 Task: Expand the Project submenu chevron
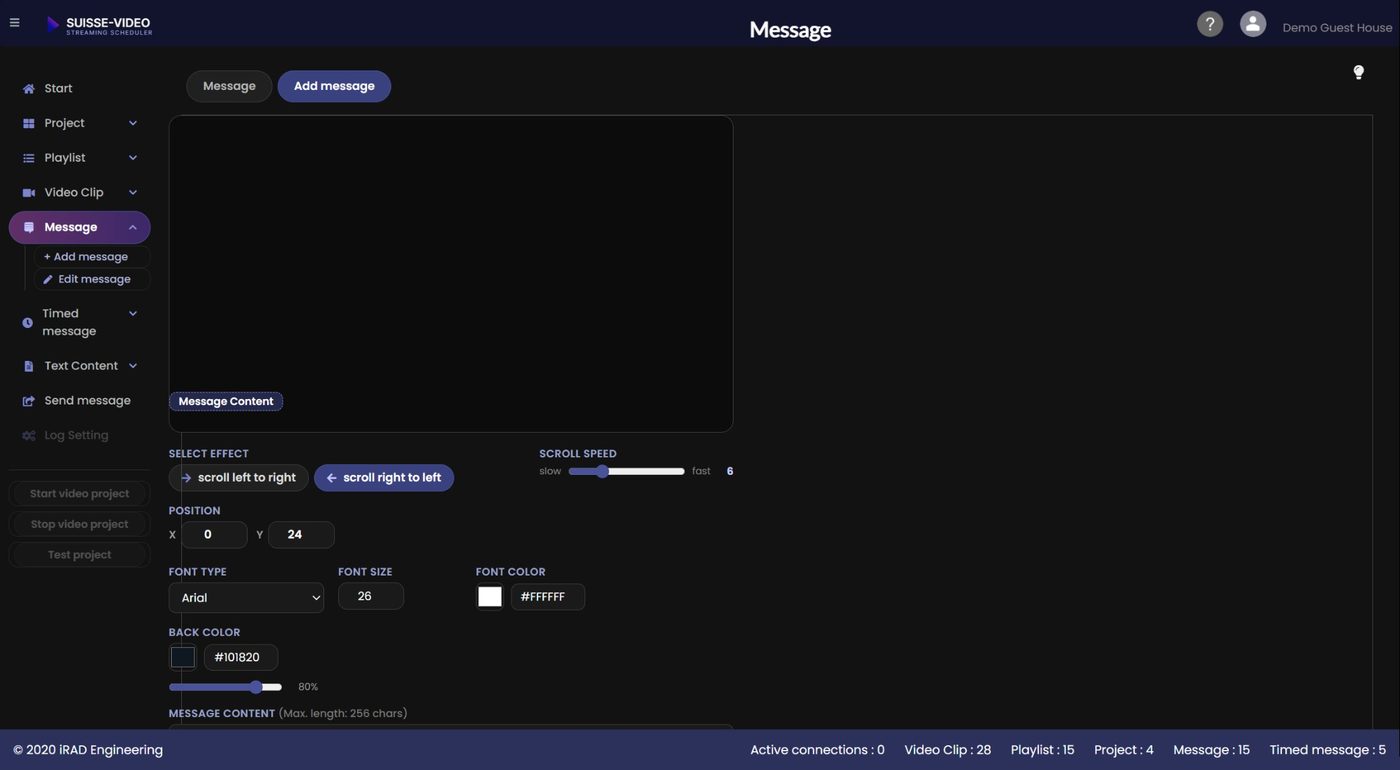coord(133,123)
